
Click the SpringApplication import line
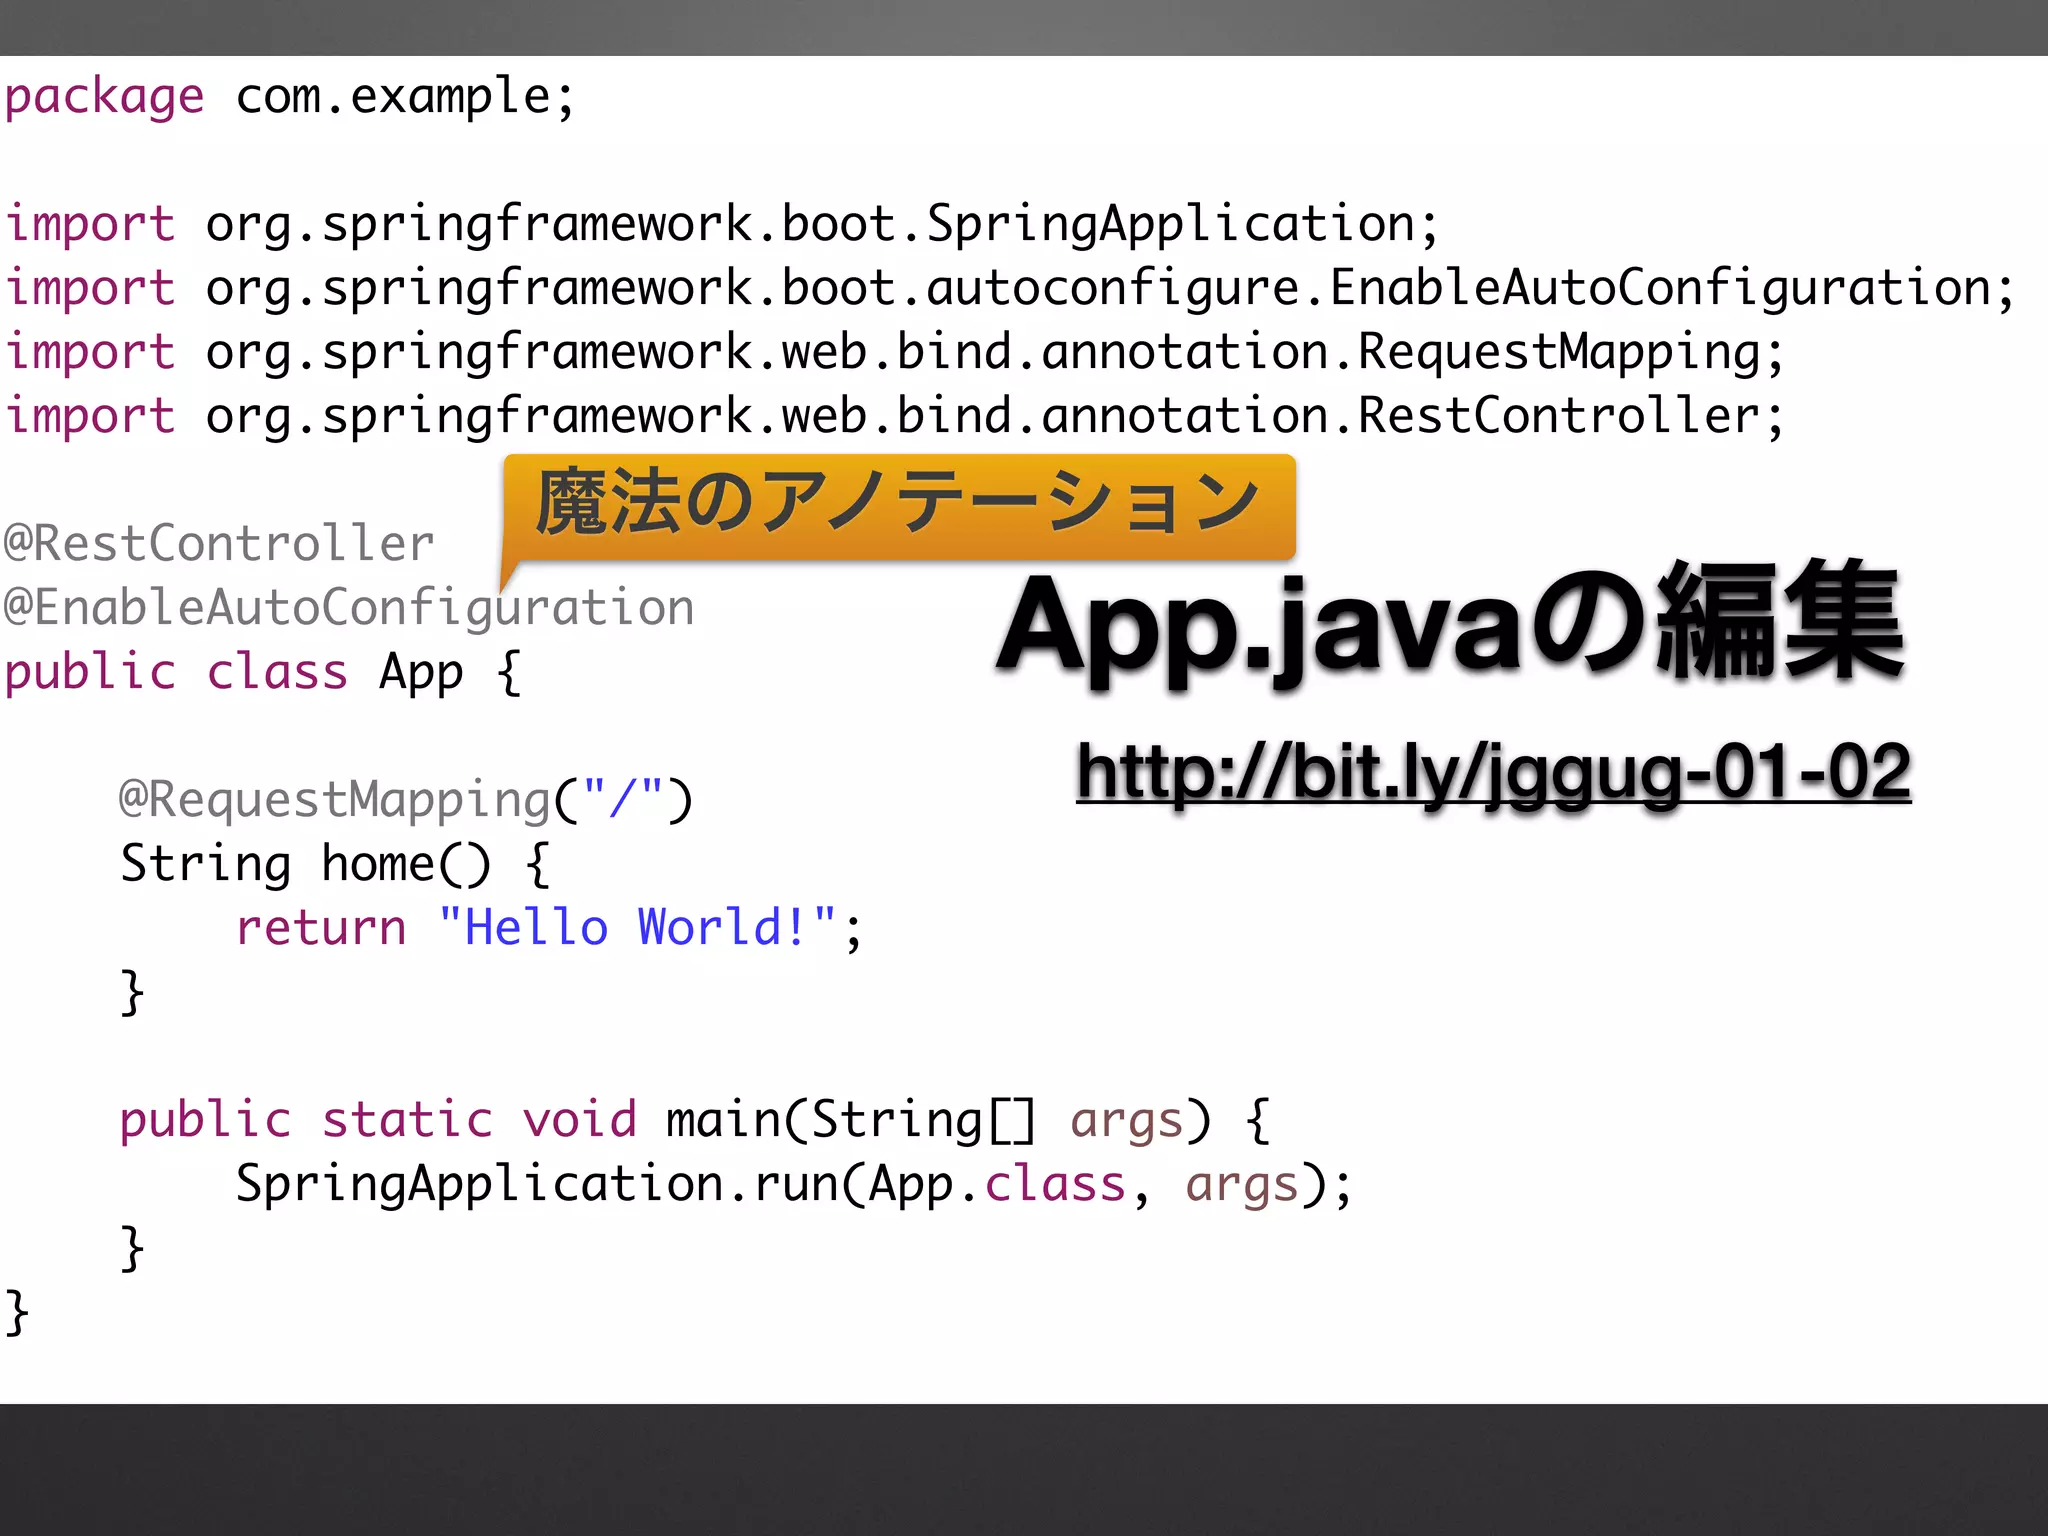(x=722, y=226)
